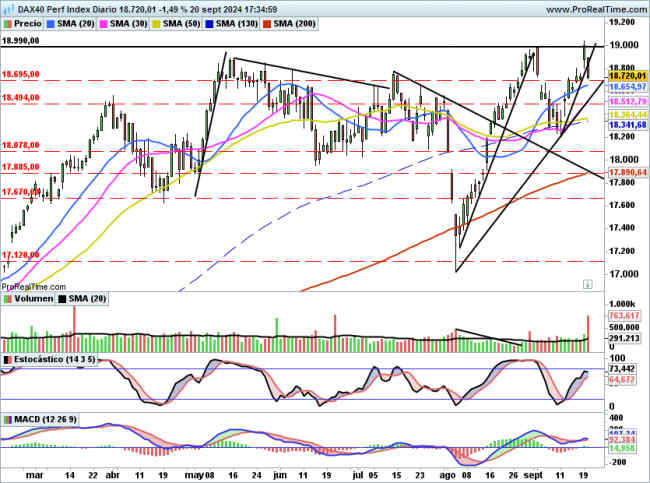Click the jul date on the time axis
The image size is (650, 483).
(358, 475)
